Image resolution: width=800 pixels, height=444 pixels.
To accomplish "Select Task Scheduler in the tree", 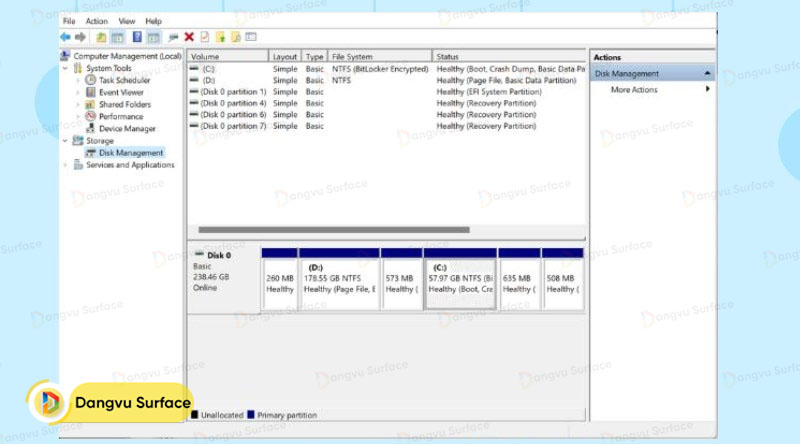I will pos(124,80).
